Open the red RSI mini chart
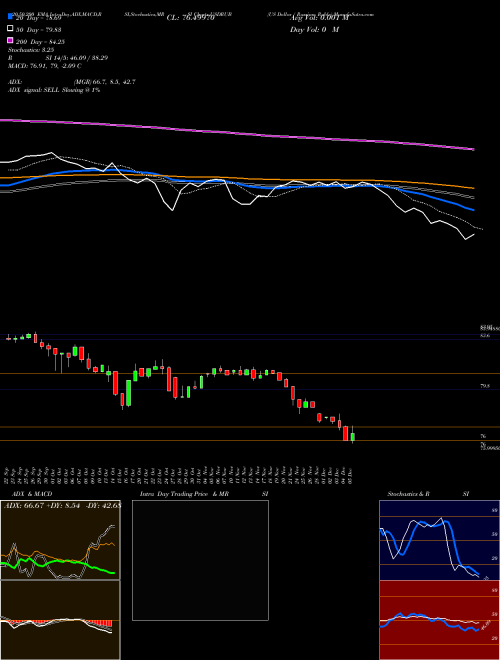 [x=439, y=620]
